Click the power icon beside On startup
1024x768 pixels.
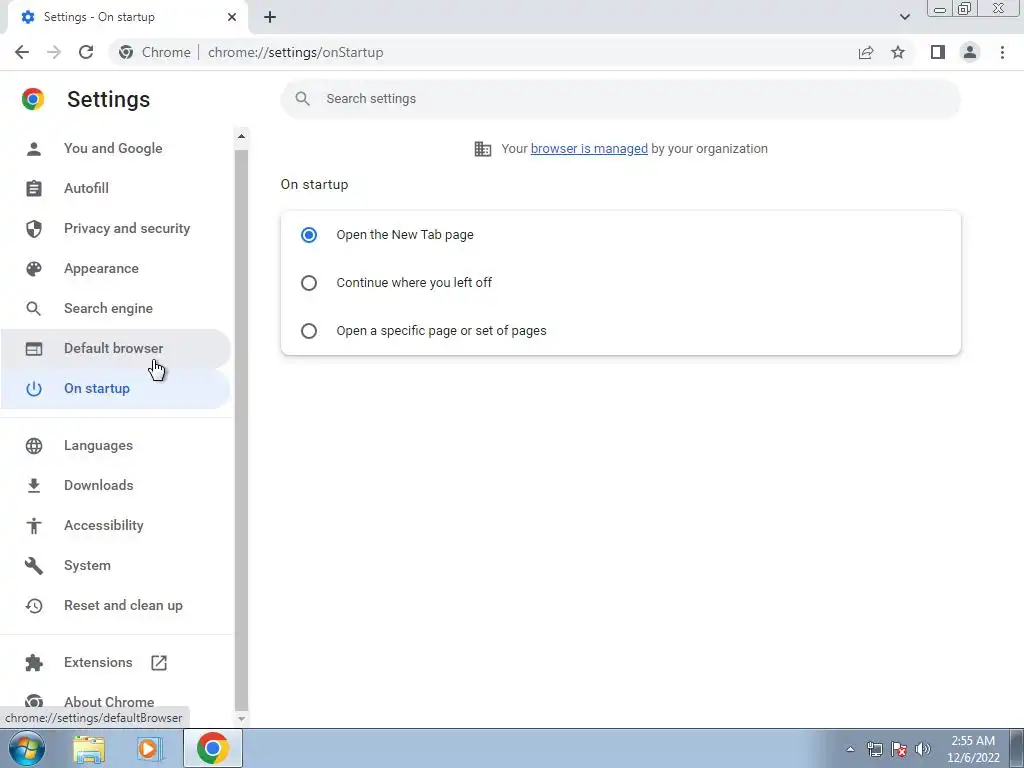click(x=34, y=389)
